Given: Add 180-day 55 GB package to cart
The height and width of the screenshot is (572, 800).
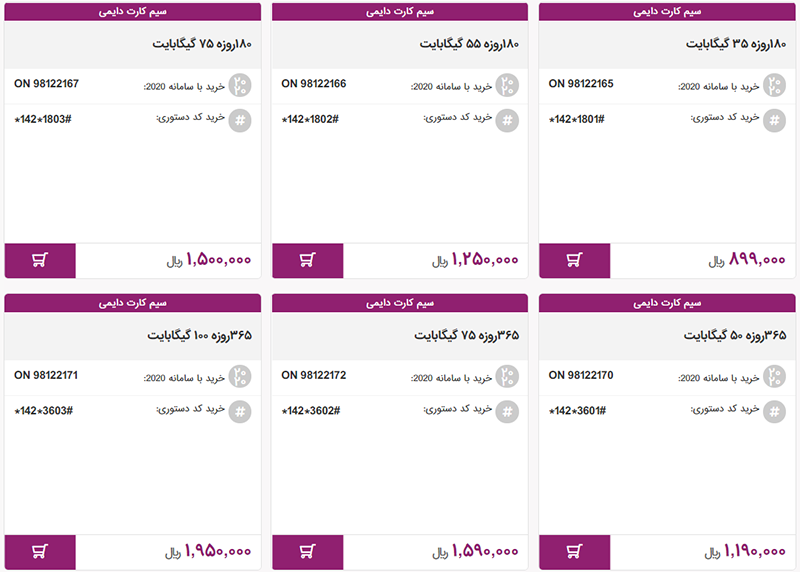Looking at the screenshot, I should (307, 261).
